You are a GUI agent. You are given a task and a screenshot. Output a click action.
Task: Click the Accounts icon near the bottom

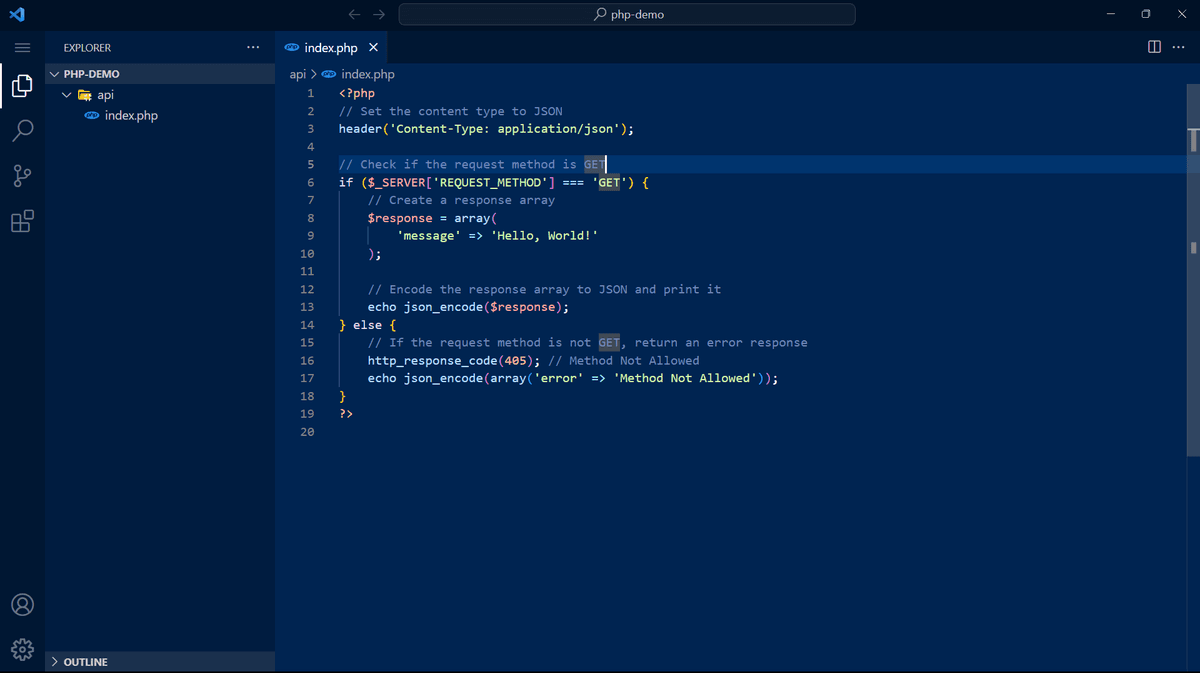[x=22, y=604]
